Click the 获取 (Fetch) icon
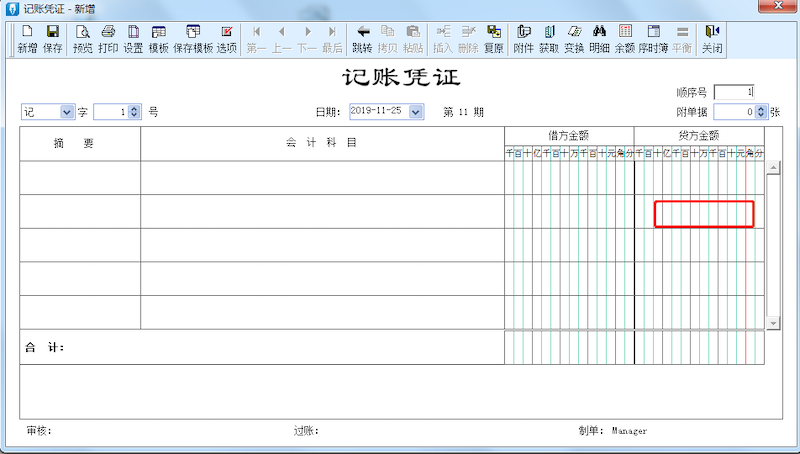The width and height of the screenshot is (800, 454). click(549, 39)
